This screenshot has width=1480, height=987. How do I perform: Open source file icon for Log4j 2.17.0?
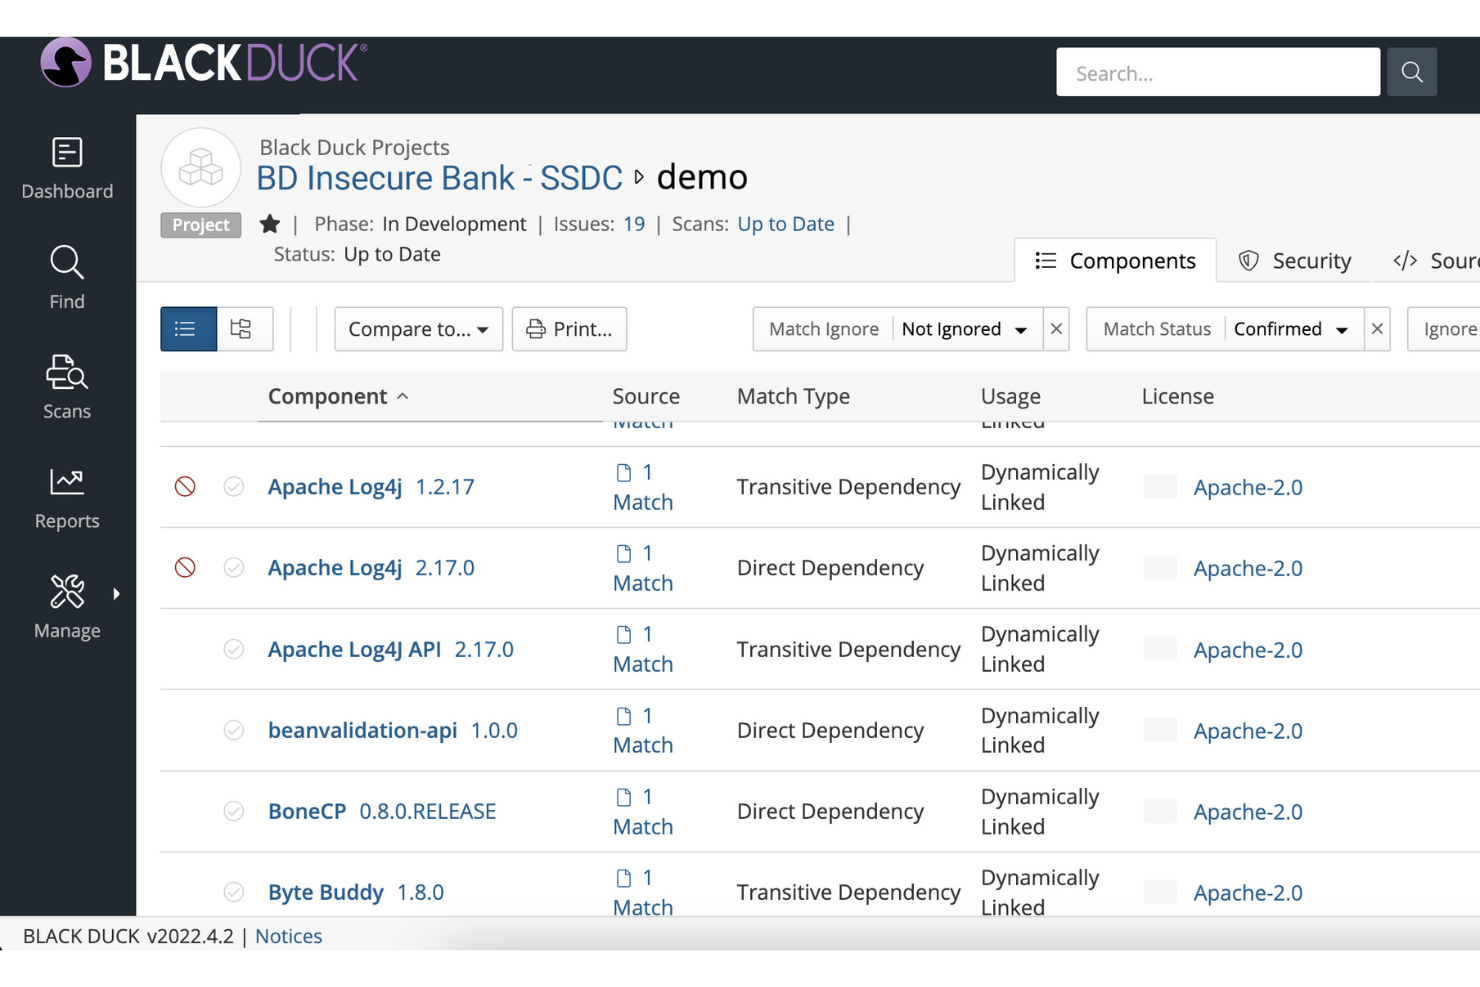[624, 553]
